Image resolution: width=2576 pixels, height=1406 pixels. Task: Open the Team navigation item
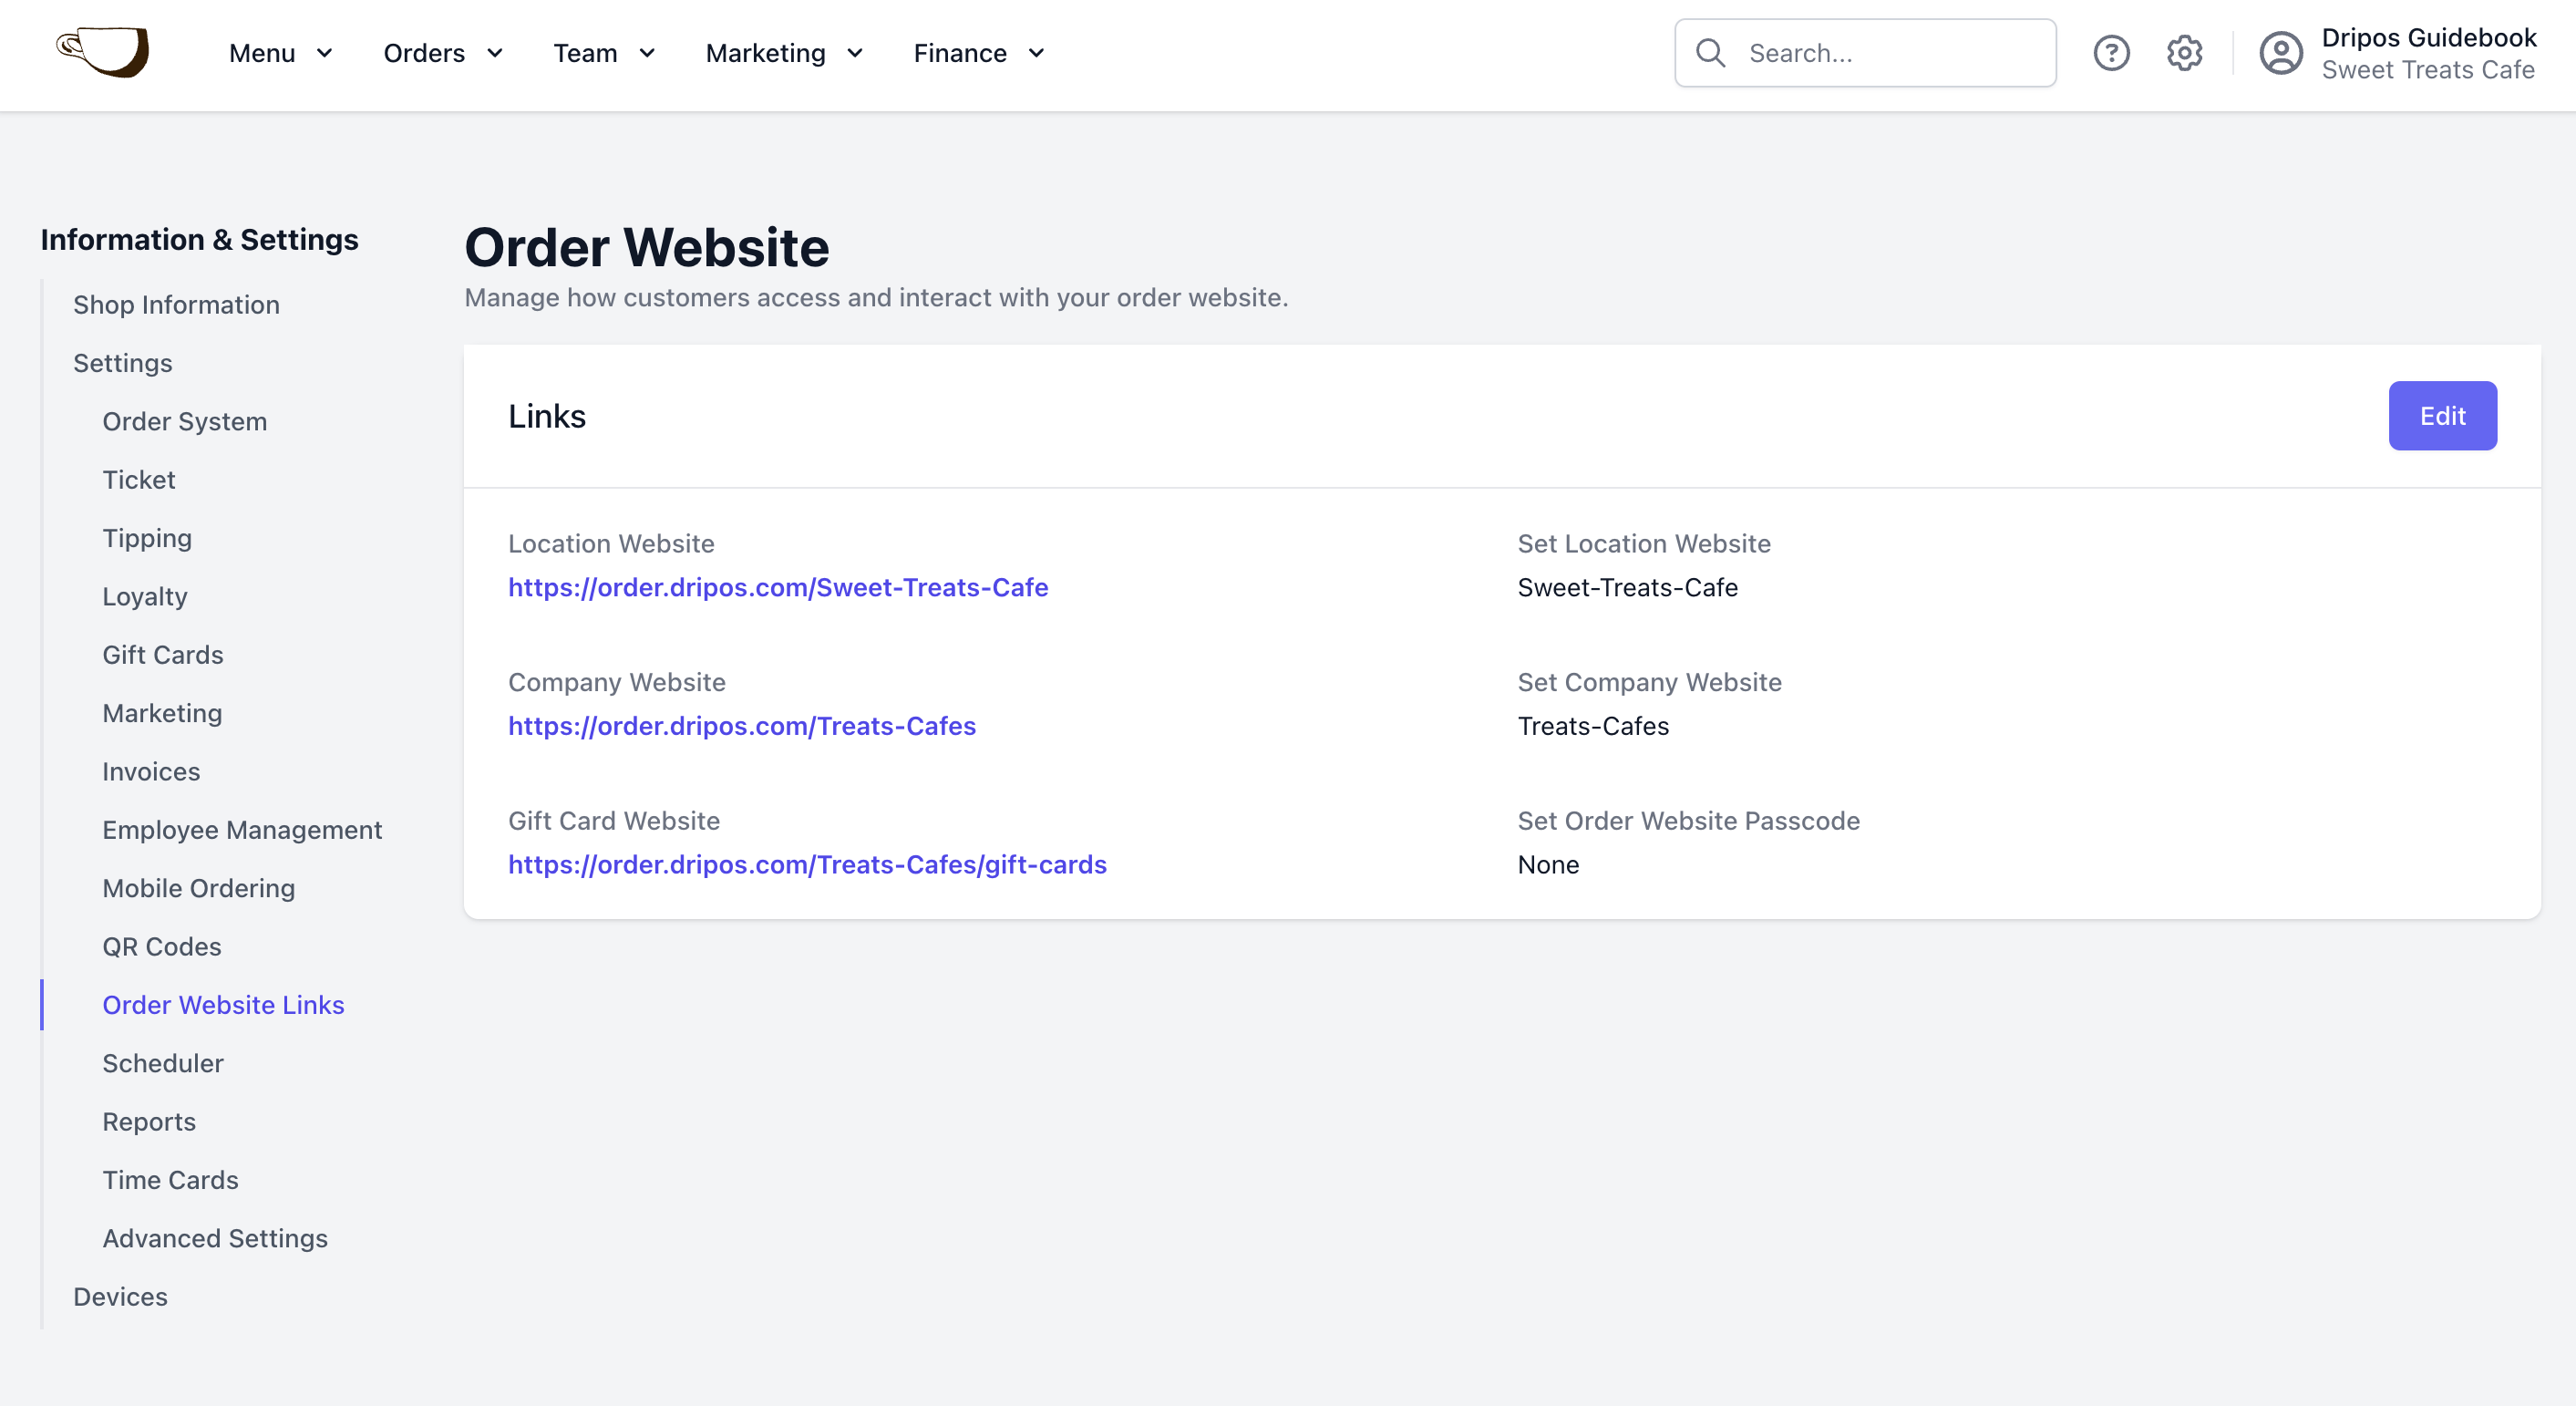click(585, 53)
